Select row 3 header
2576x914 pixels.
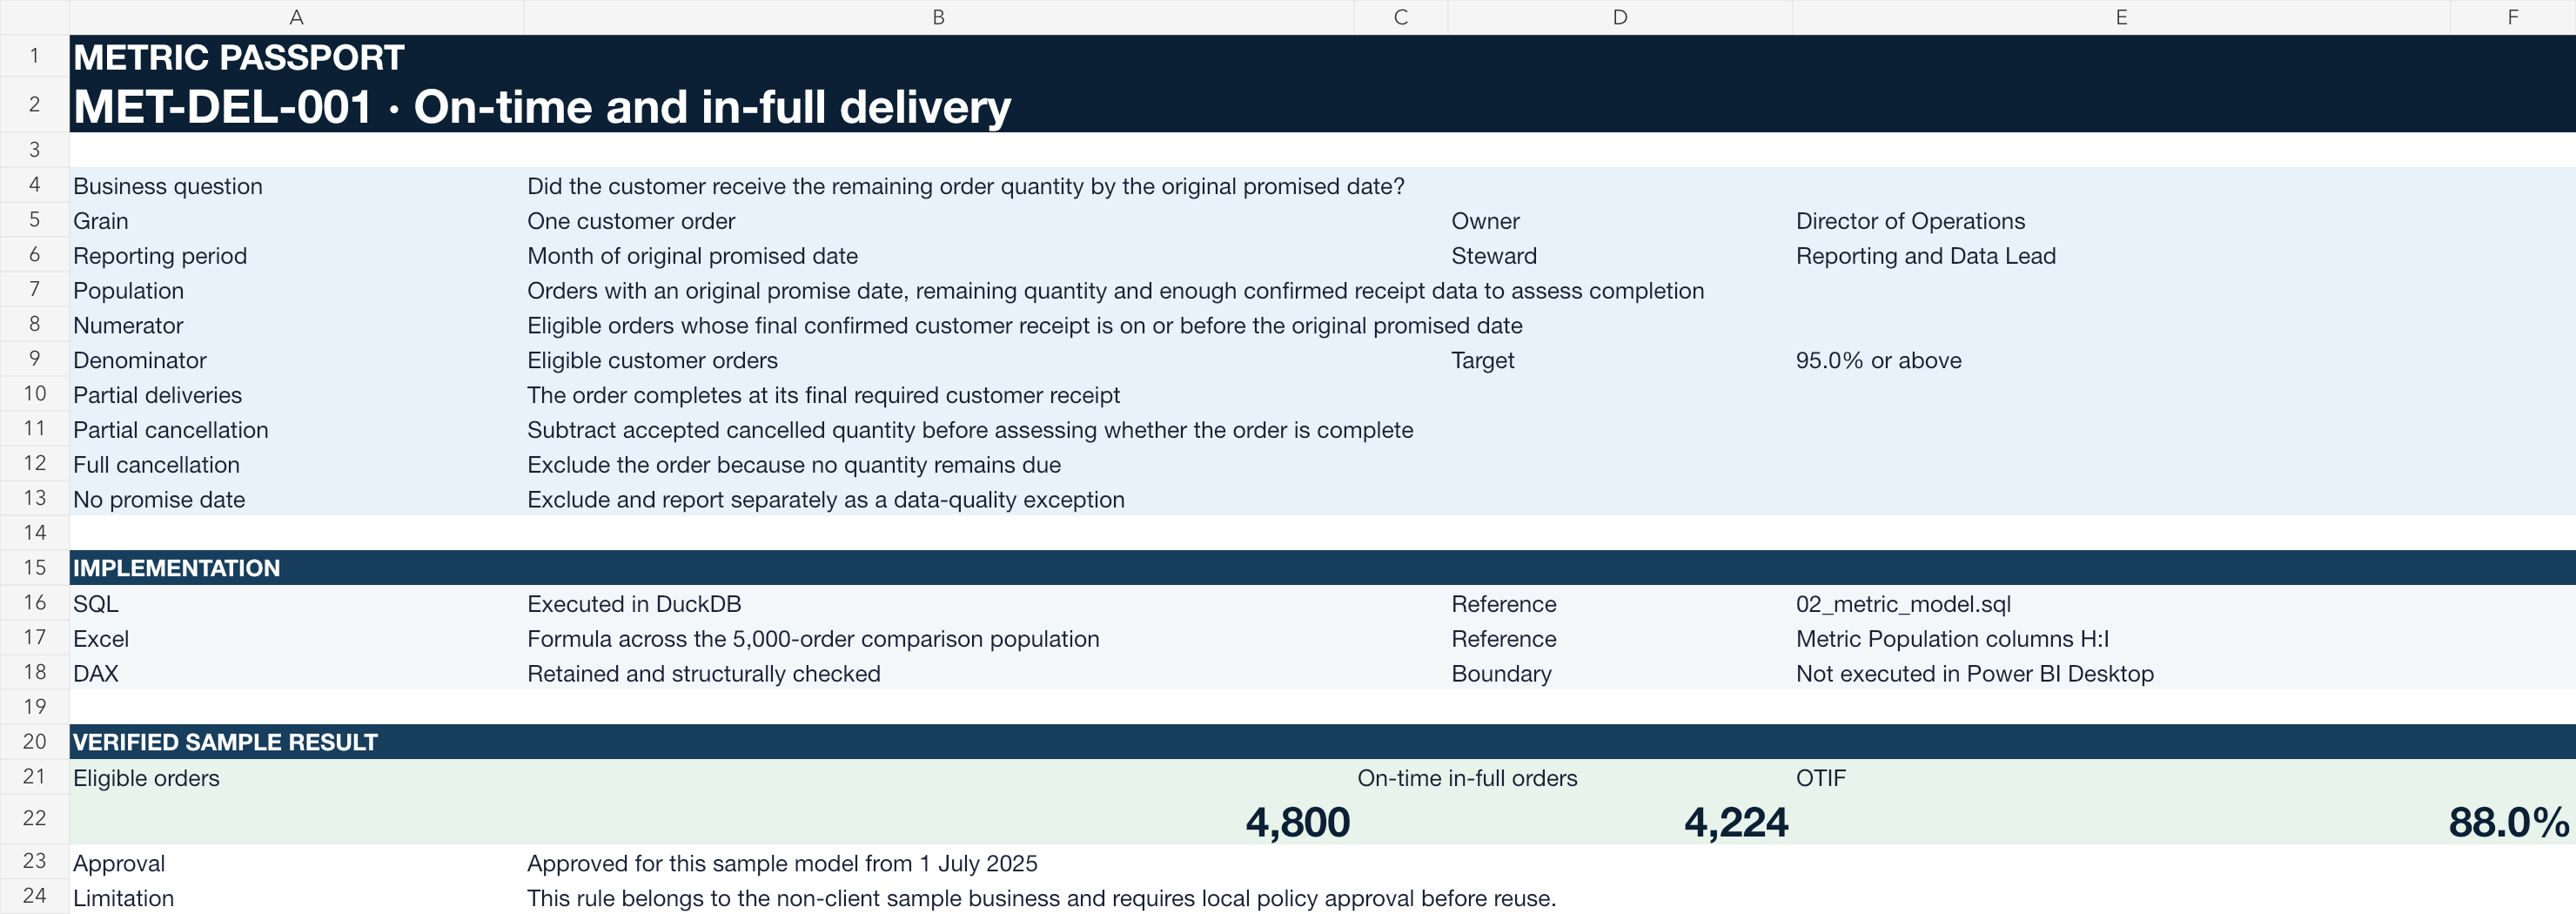tap(34, 149)
